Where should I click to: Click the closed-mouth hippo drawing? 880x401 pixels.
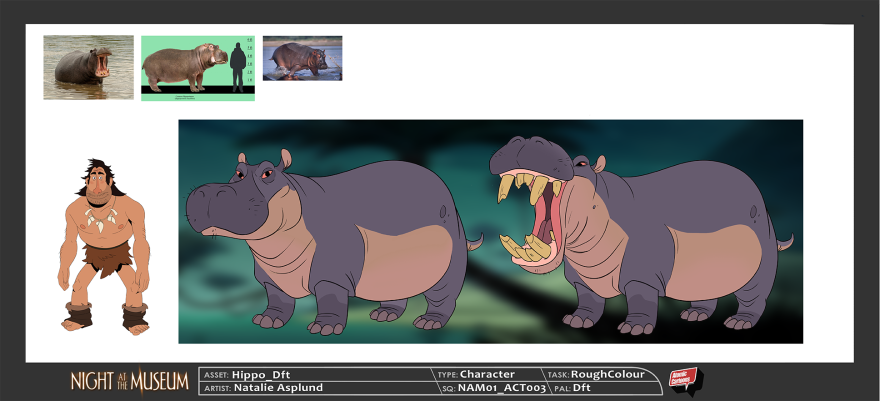pyautogui.click(x=334, y=242)
